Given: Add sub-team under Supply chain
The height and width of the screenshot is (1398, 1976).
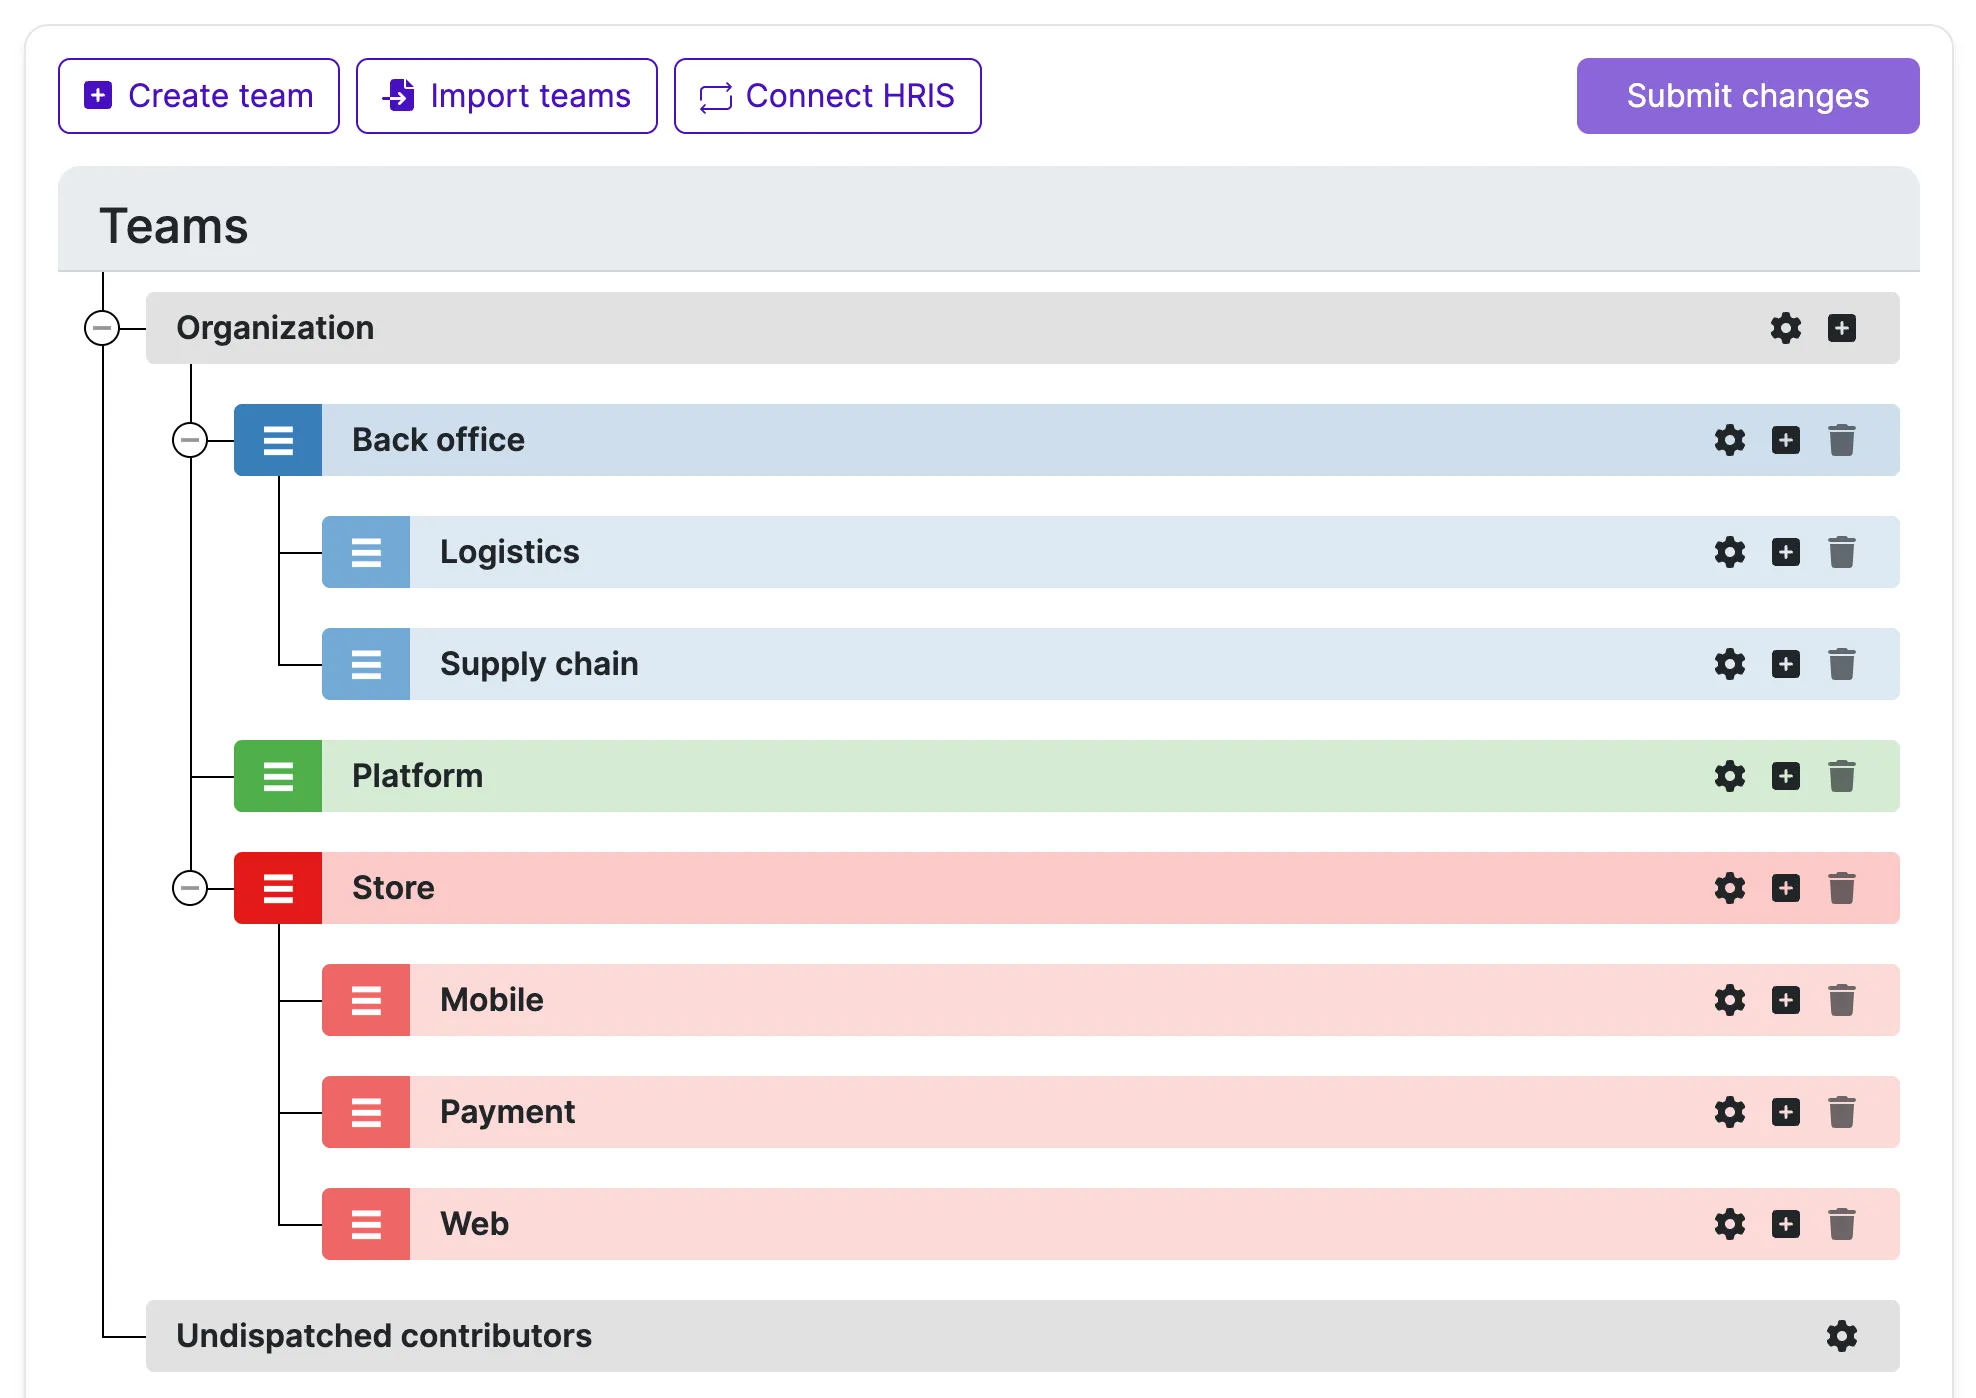Looking at the screenshot, I should click(1785, 664).
